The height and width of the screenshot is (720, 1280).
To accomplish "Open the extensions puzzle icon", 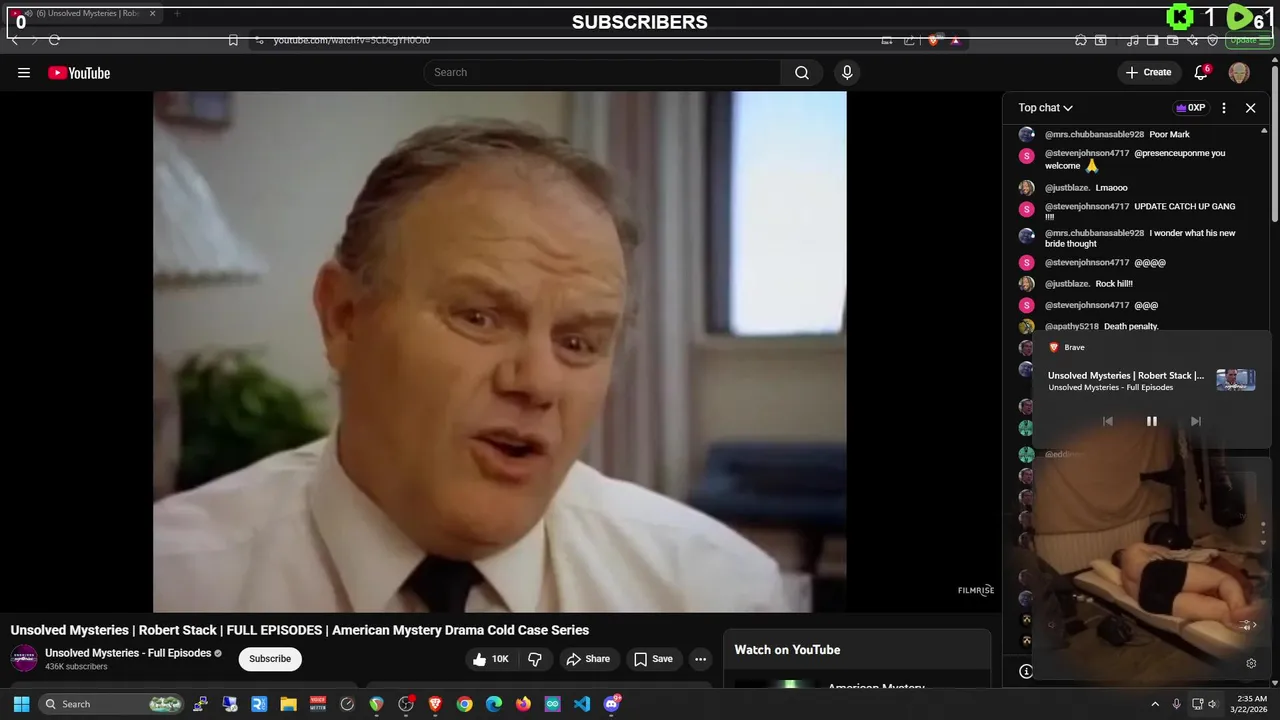I will (x=1081, y=40).
